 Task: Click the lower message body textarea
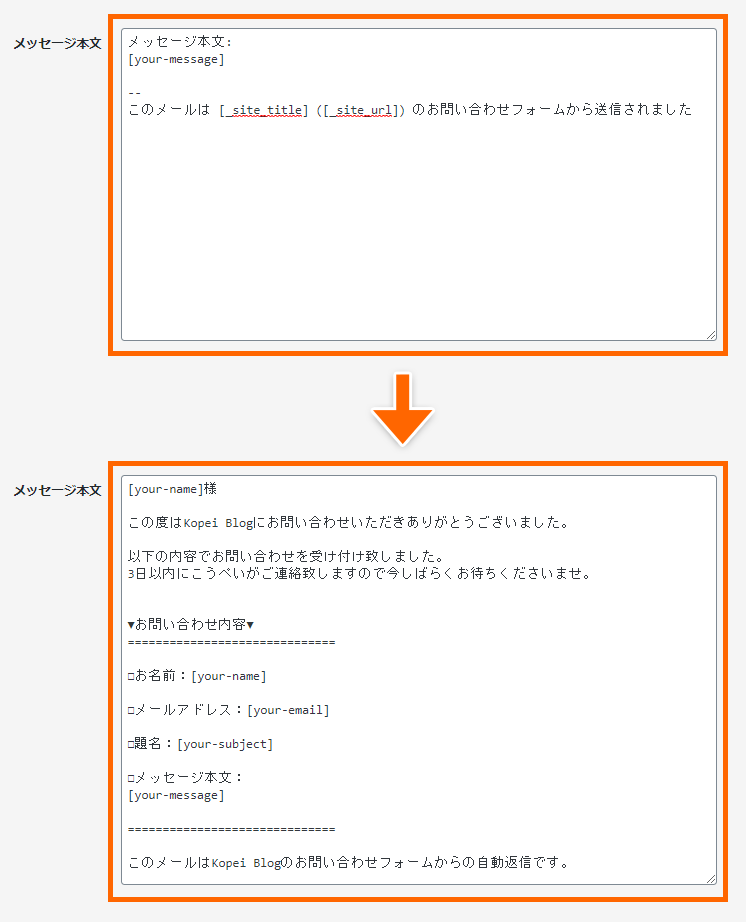[419, 680]
